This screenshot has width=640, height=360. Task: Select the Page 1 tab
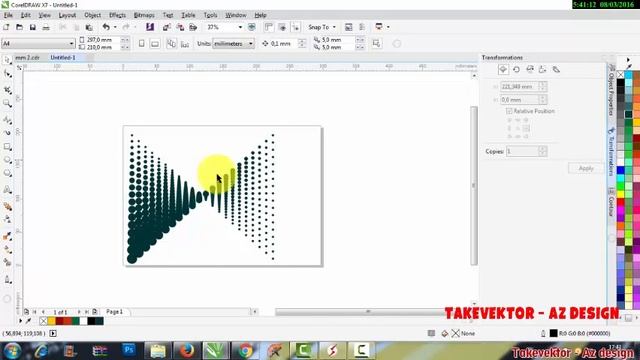coord(114,311)
